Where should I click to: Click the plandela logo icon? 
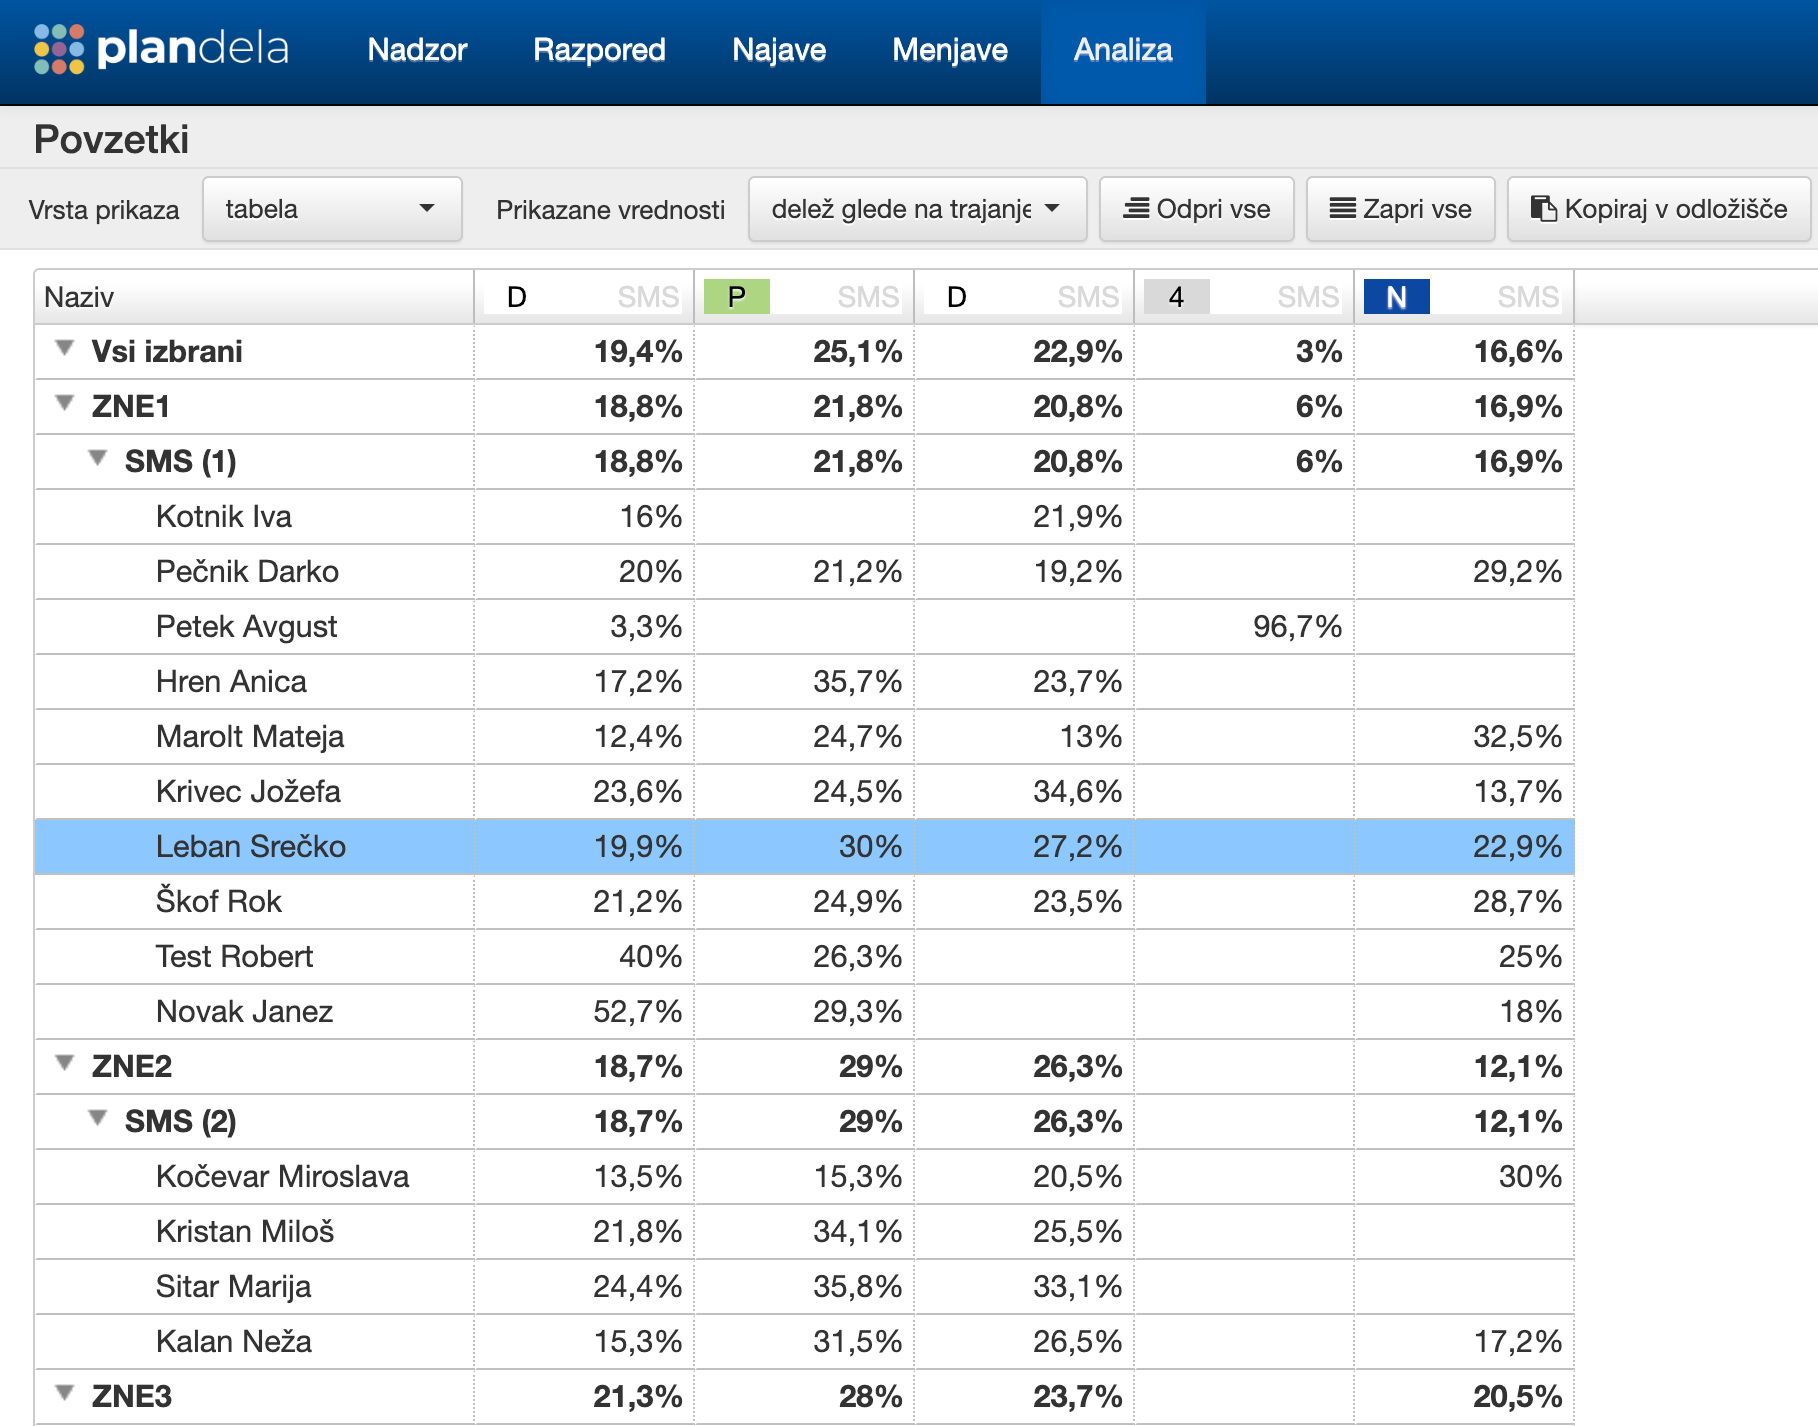59,49
